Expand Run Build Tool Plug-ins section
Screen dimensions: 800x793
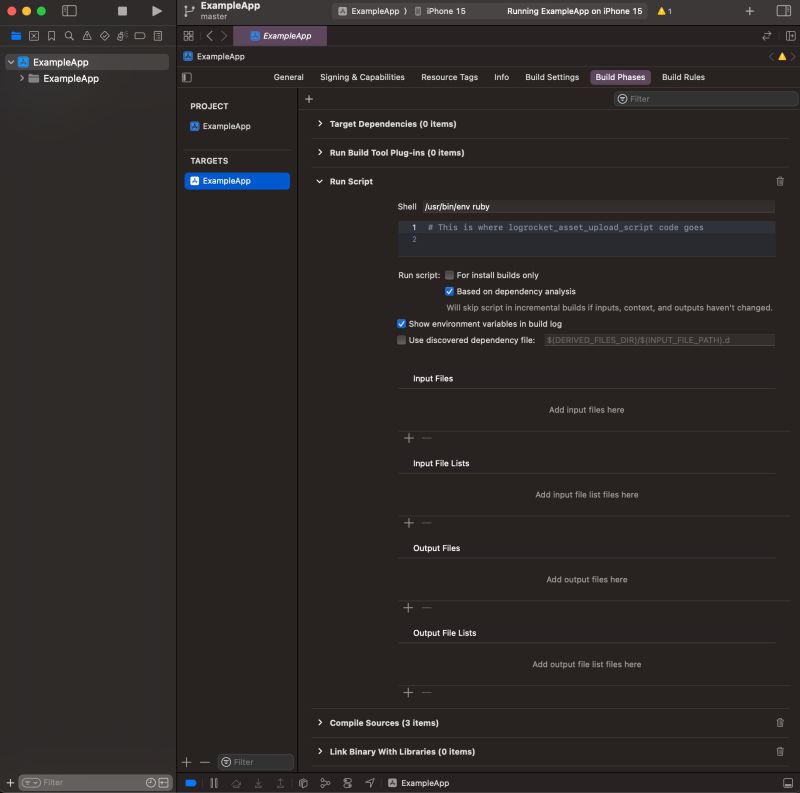(x=320, y=152)
